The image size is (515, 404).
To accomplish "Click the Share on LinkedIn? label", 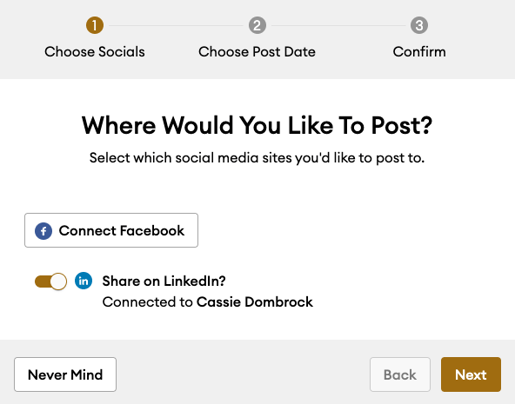I will (x=164, y=281).
